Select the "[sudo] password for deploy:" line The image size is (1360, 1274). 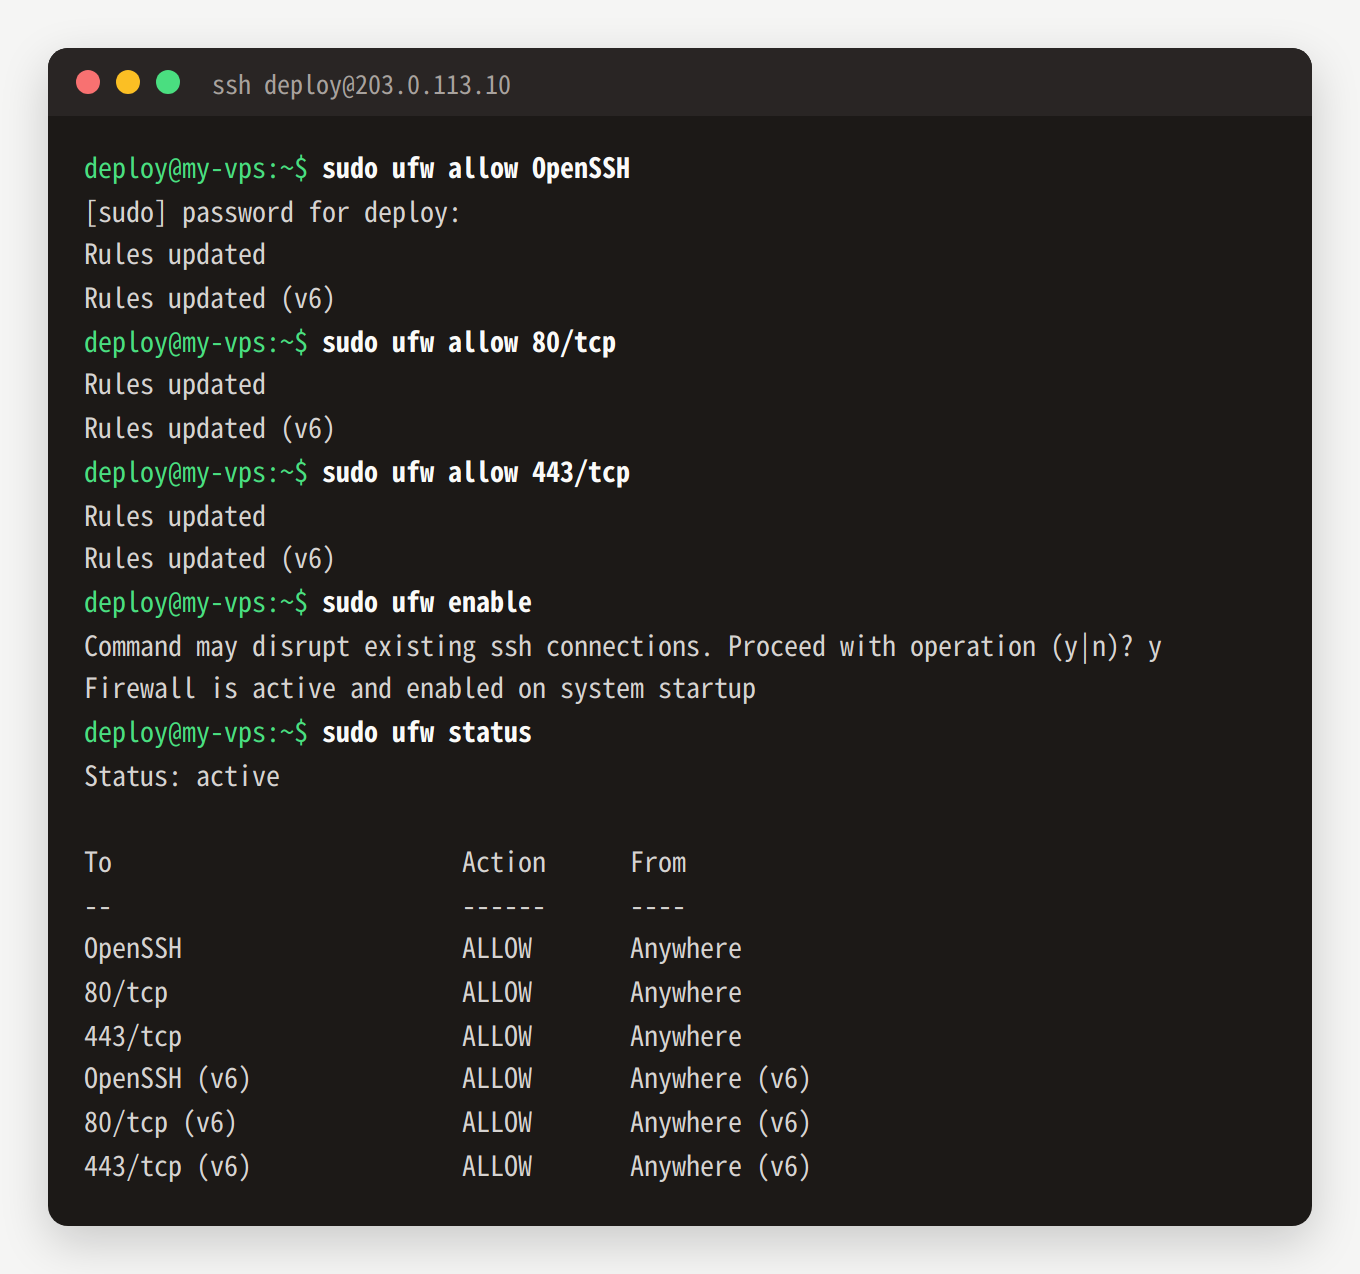pyautogui.click(x=272, y=213)
